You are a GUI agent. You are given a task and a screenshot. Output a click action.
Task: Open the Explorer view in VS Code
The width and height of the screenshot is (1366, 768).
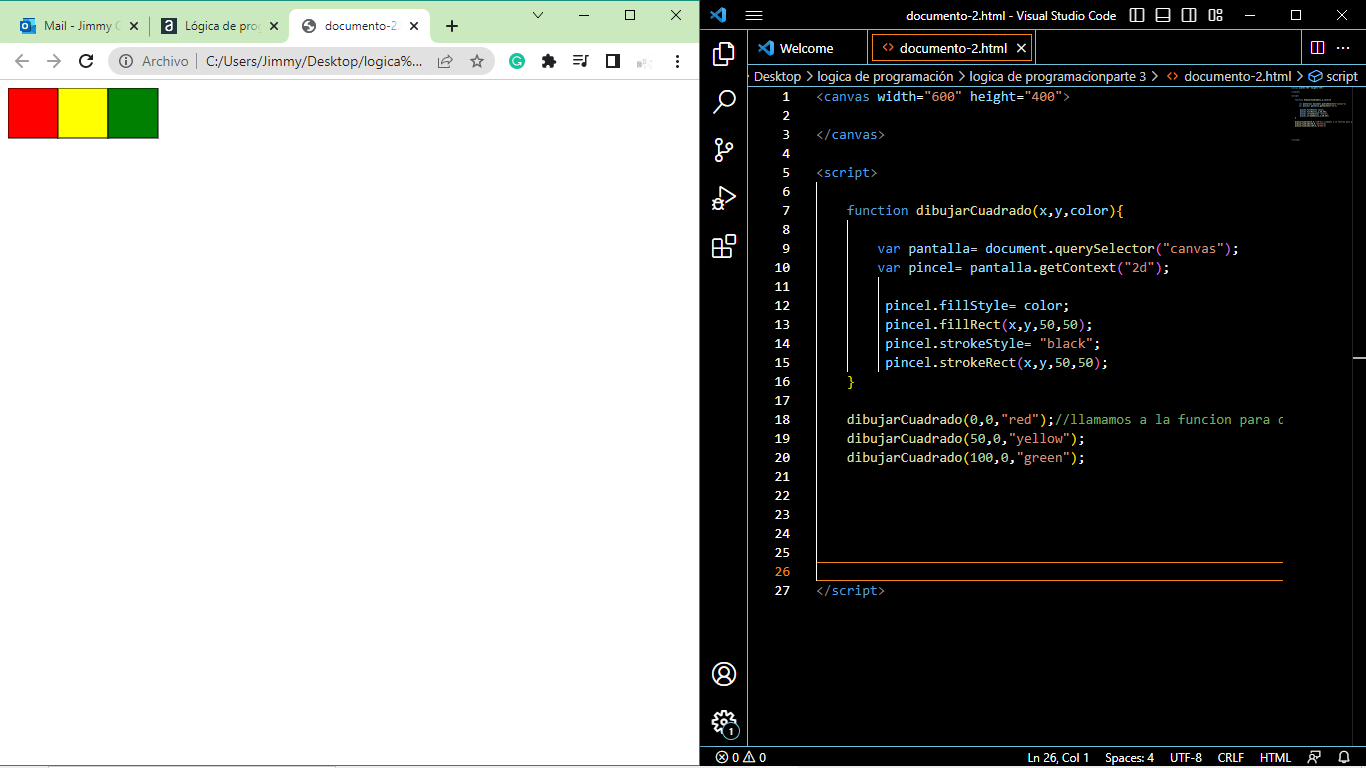click(724, 54)
